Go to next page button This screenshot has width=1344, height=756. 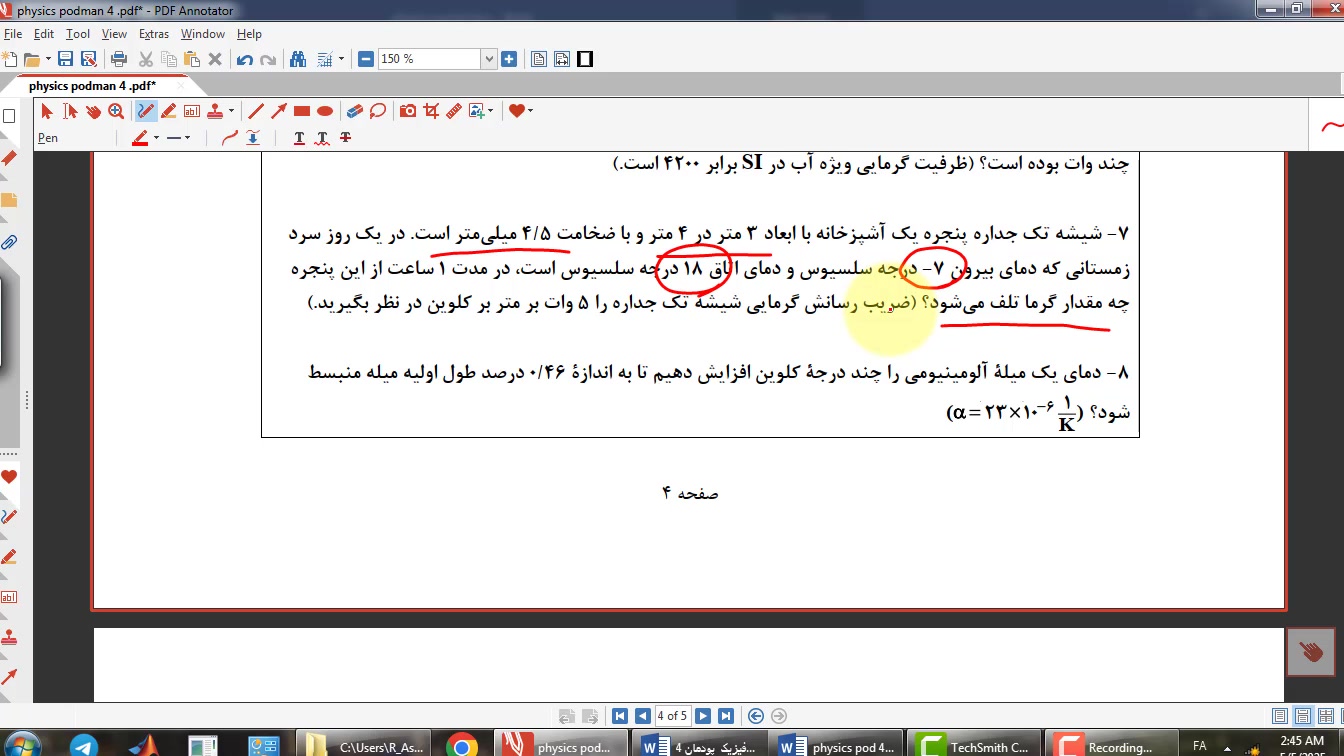tap(703, 716)
